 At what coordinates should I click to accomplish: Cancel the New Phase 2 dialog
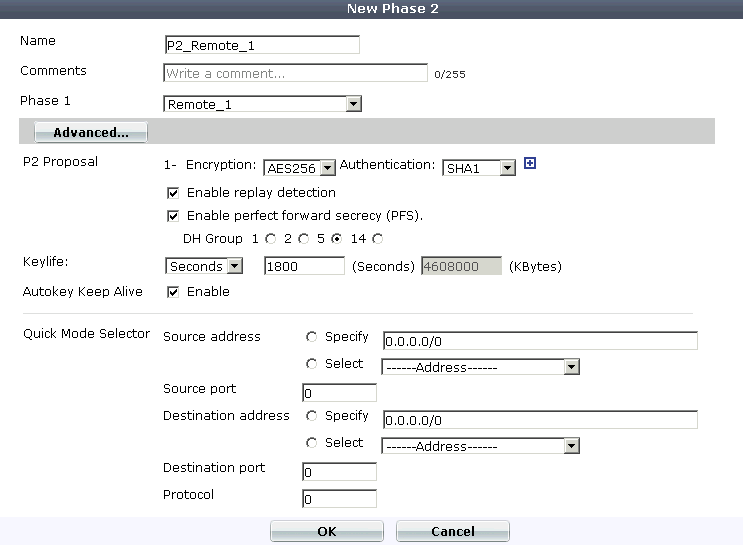[x=452, y=532]
